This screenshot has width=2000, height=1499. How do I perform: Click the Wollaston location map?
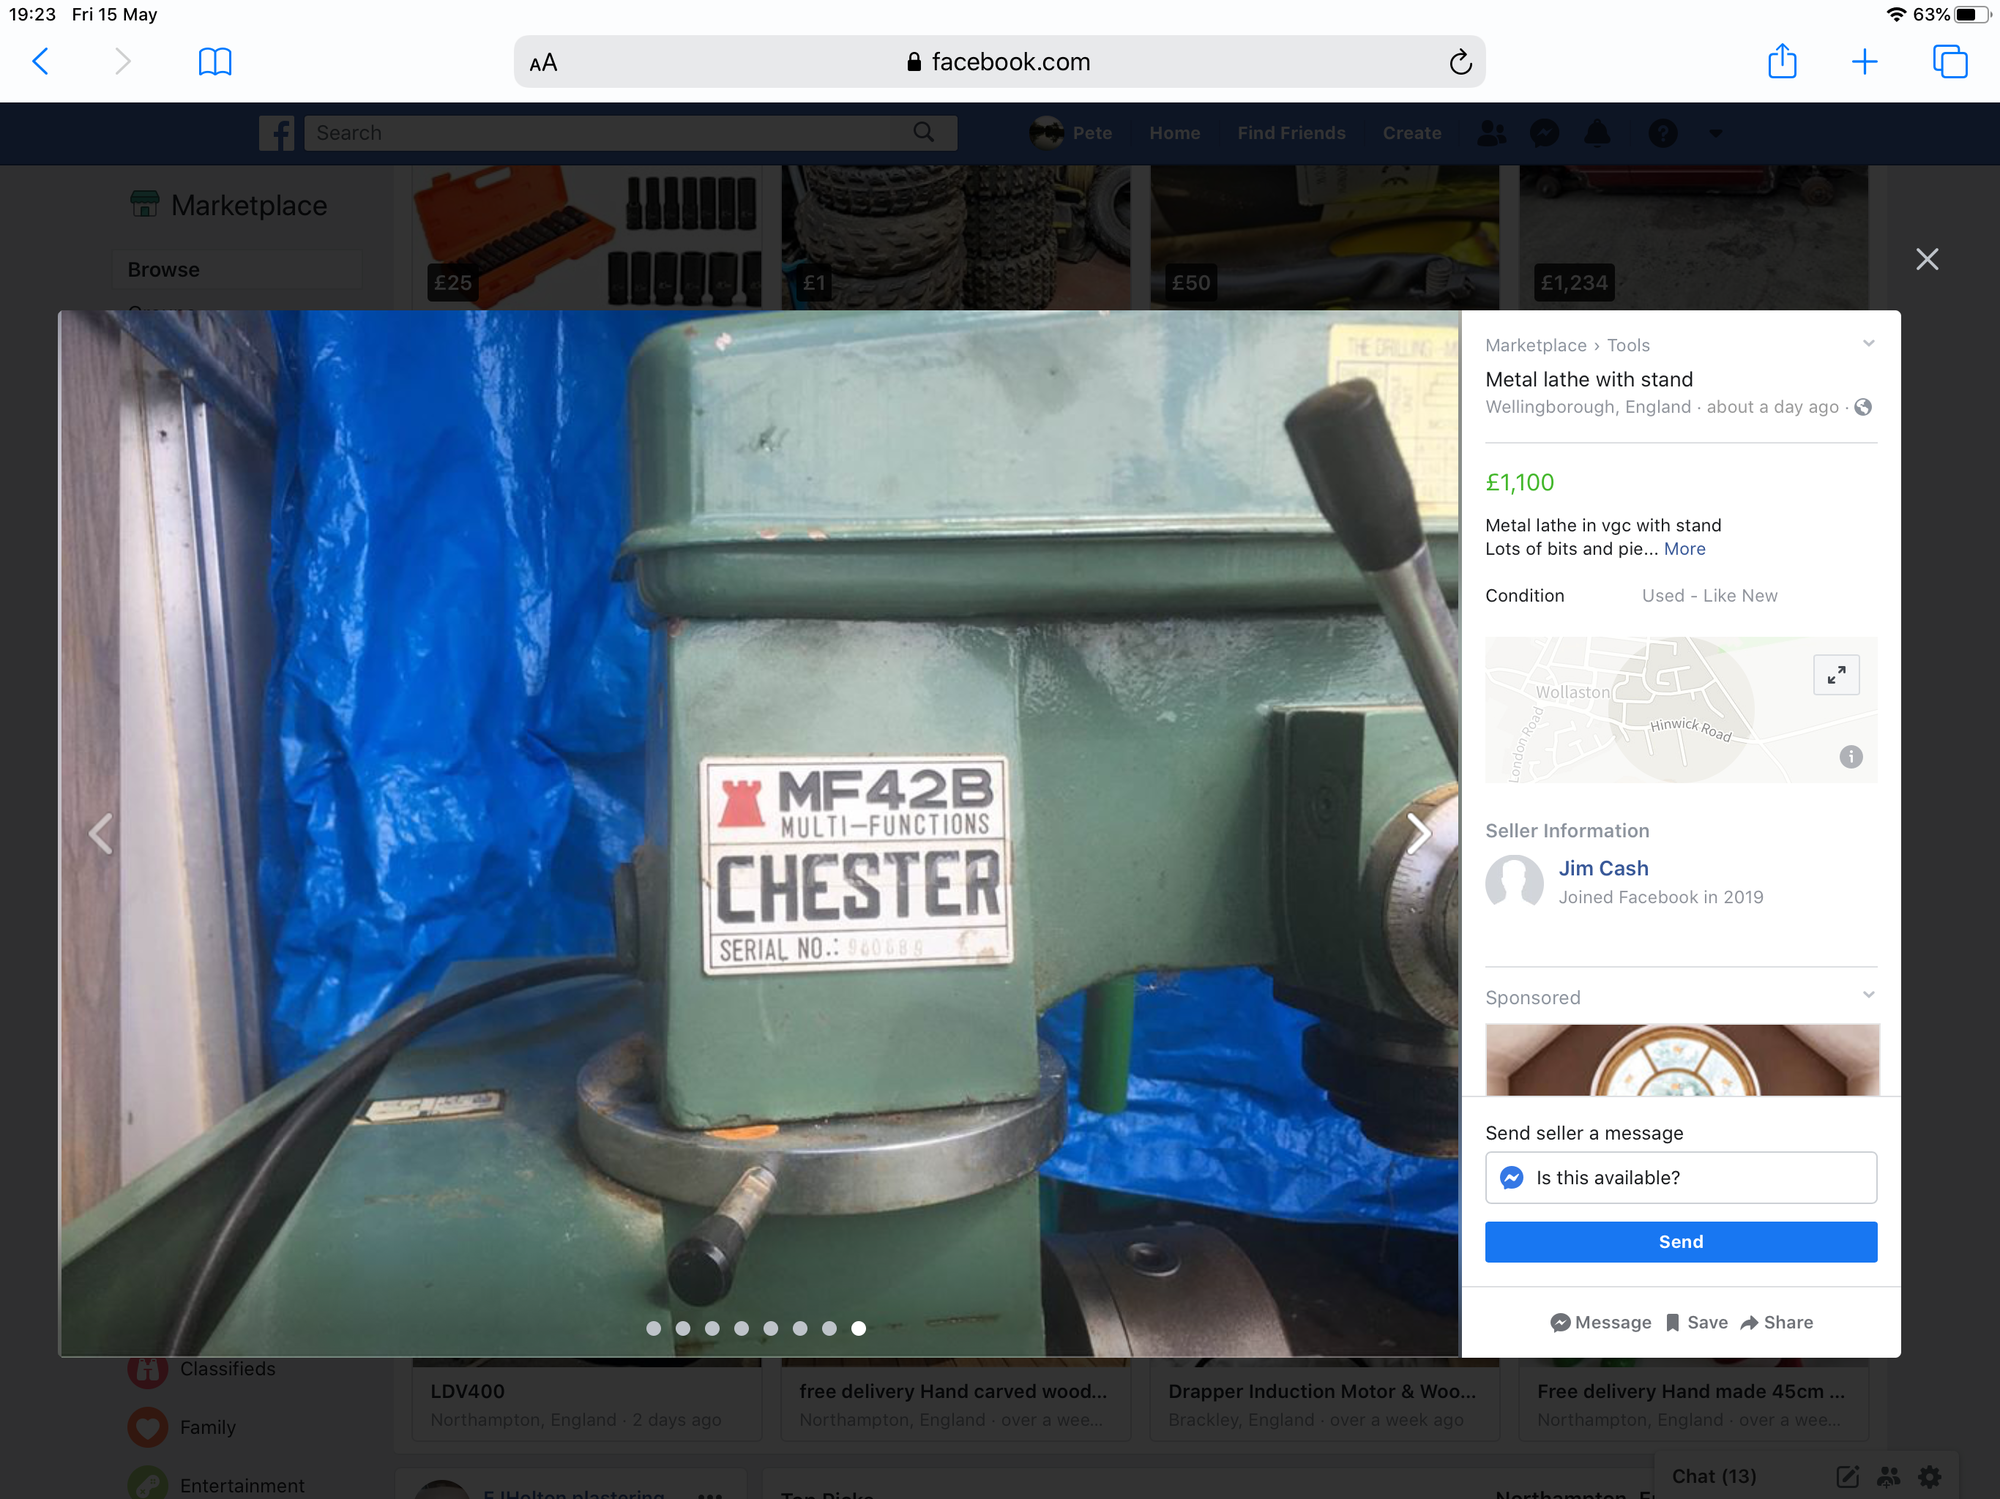click(x=1681, y=710)
